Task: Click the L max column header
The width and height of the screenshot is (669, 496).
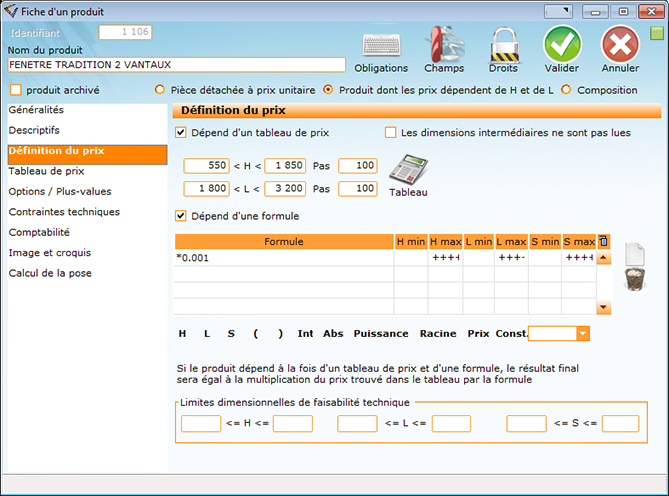Action: point(511,241)
